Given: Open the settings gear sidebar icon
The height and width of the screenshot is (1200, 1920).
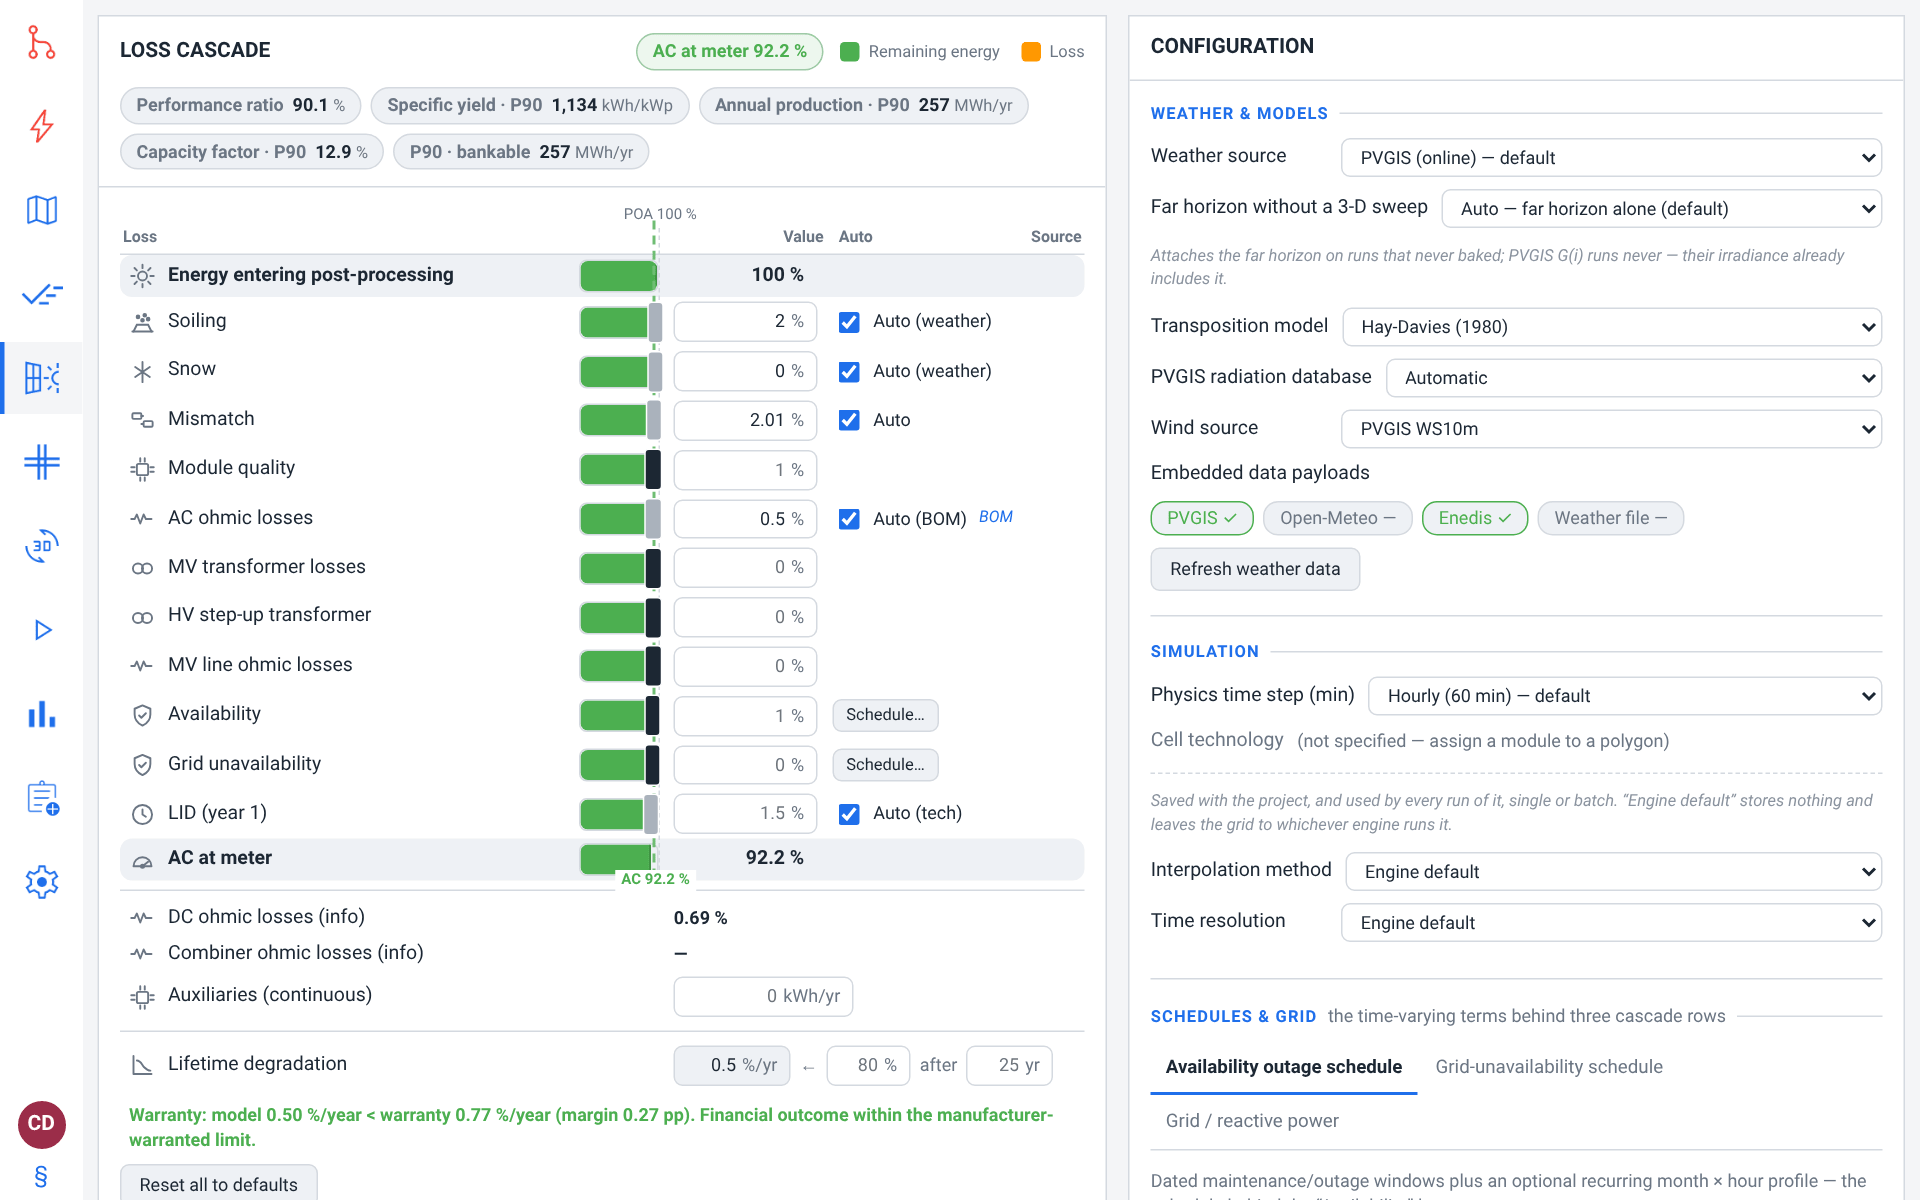Looking at the screenshot, I should [41, 882].
